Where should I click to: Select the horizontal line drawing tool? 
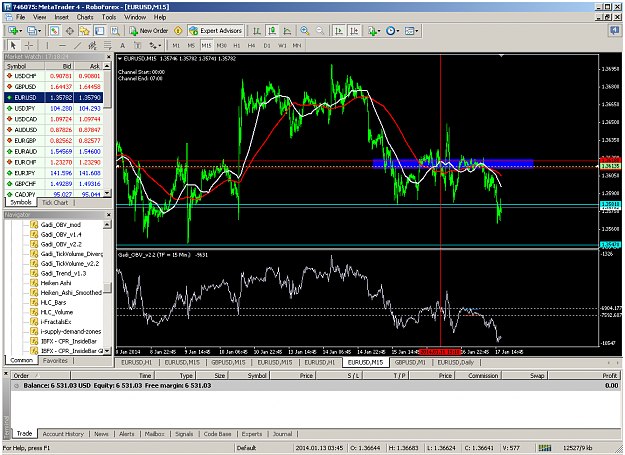62,45
